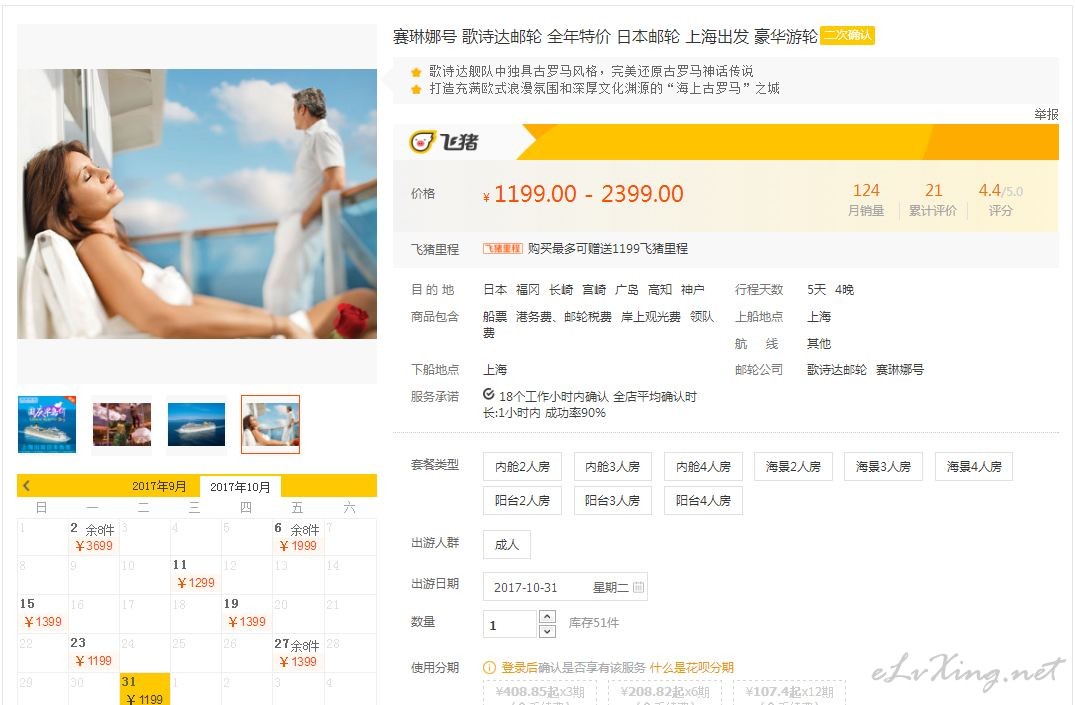Click the quantity input box
The height and width of the screenshot is (705, 1076).
pos(510,624)
